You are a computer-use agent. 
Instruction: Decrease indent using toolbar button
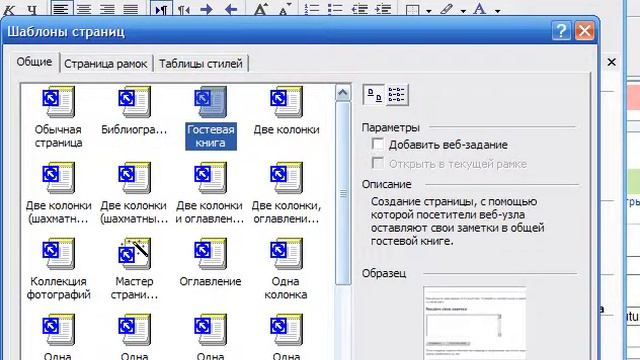(360, 9)
